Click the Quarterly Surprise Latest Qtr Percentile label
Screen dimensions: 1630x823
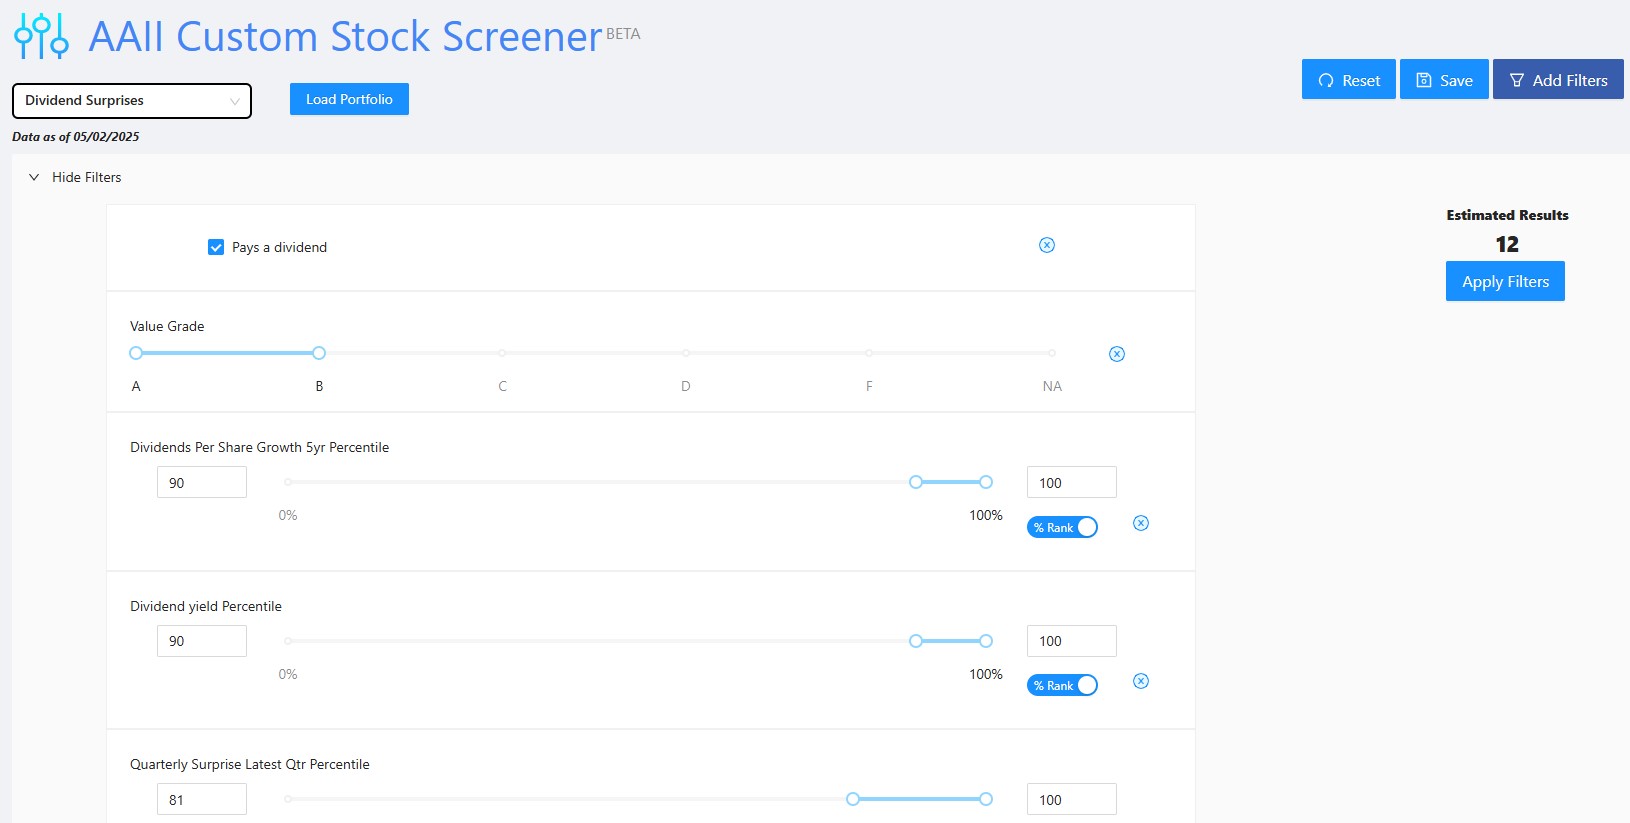[x=250, y=764]
